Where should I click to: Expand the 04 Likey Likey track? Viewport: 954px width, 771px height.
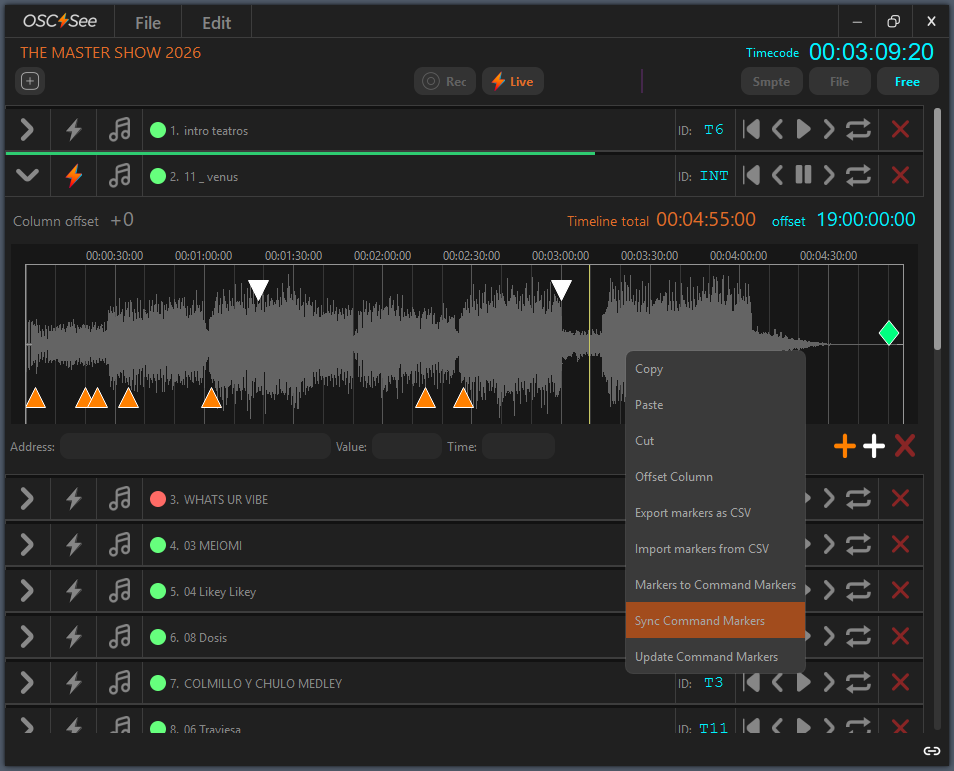[27, 591]
